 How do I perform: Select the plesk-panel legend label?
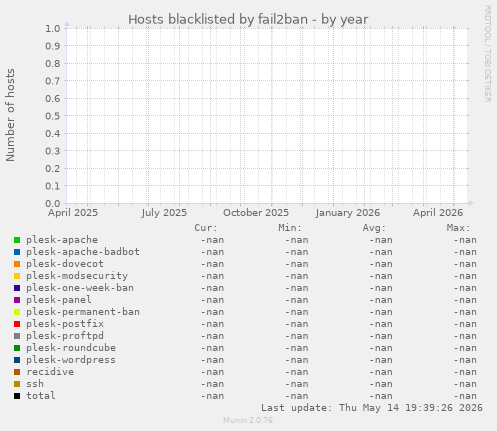pos(59,300)
